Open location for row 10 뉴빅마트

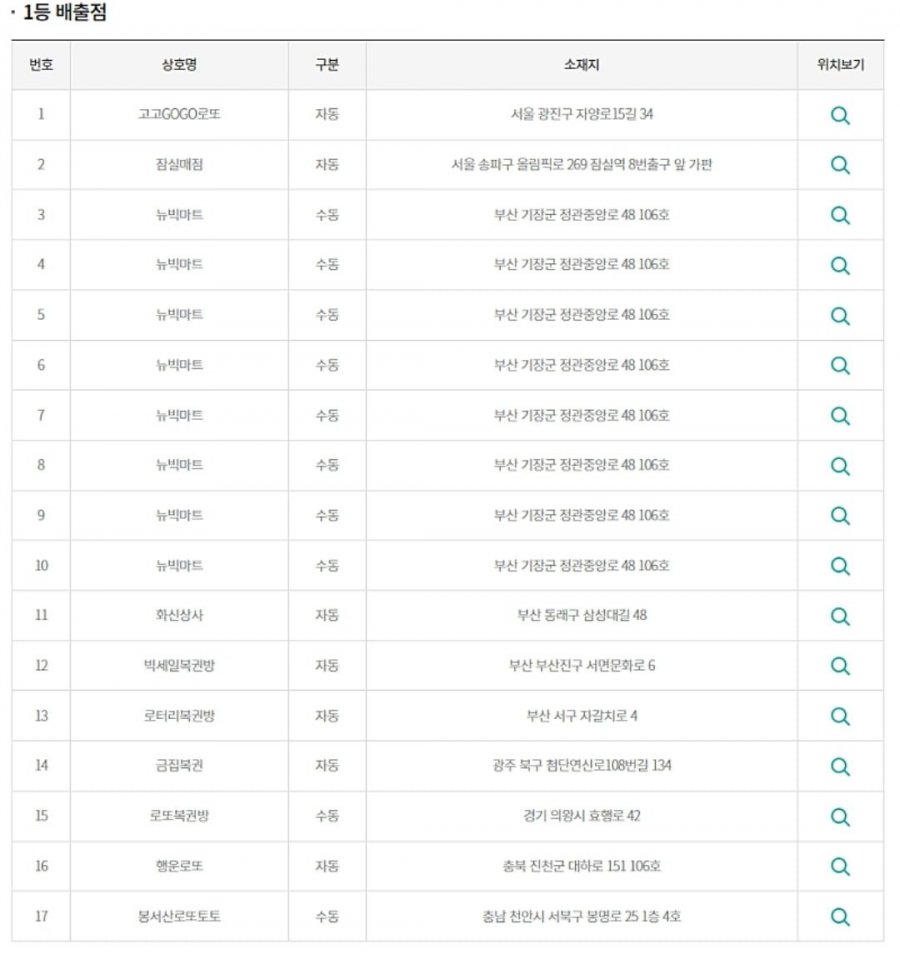pyautogui.click(x=840, y=566)
